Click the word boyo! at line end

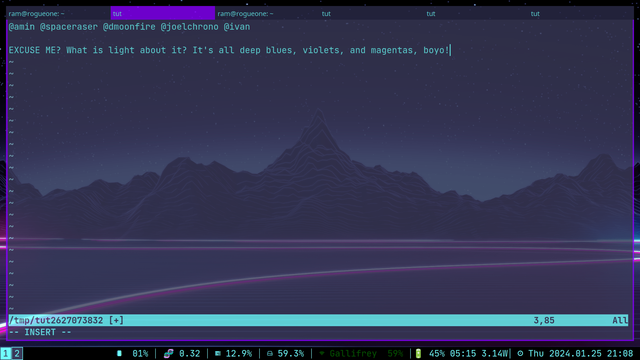pyautogui.click(x=436, y=50)
